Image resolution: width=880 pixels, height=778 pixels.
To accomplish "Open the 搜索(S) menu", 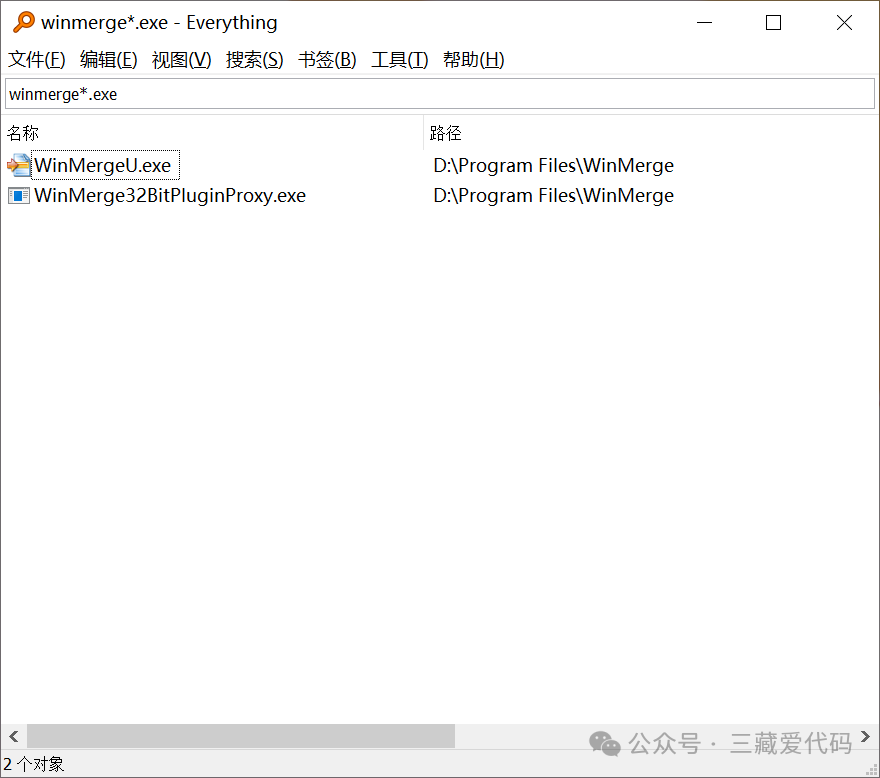I will point(255,60).
